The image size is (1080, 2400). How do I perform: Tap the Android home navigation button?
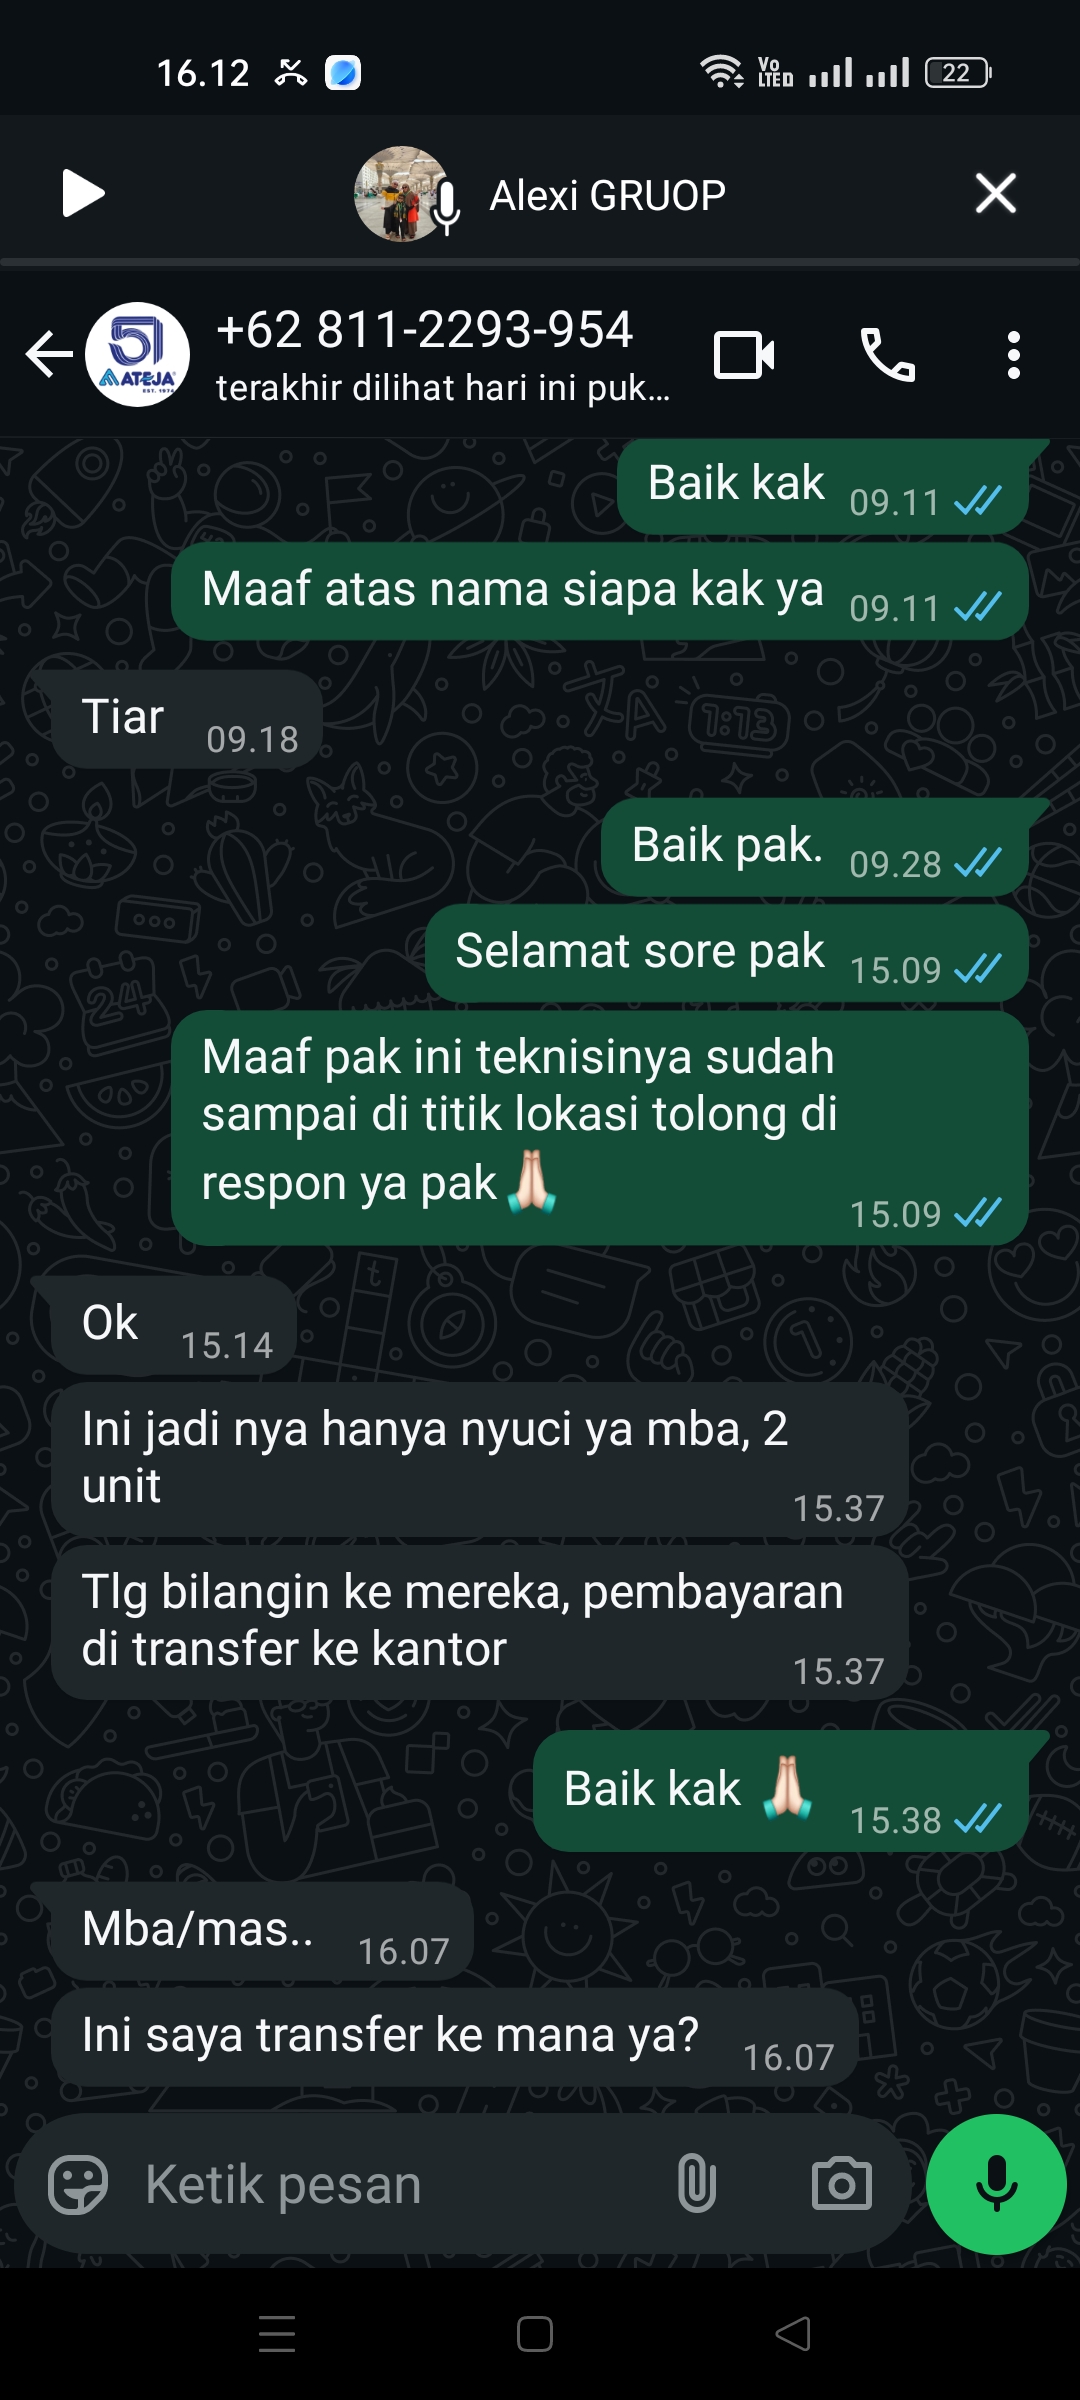click(535, 2334)
